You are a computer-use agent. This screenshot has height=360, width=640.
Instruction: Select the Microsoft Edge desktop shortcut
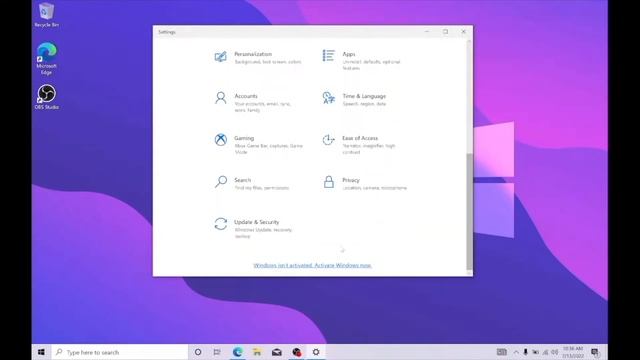[46, 59]
